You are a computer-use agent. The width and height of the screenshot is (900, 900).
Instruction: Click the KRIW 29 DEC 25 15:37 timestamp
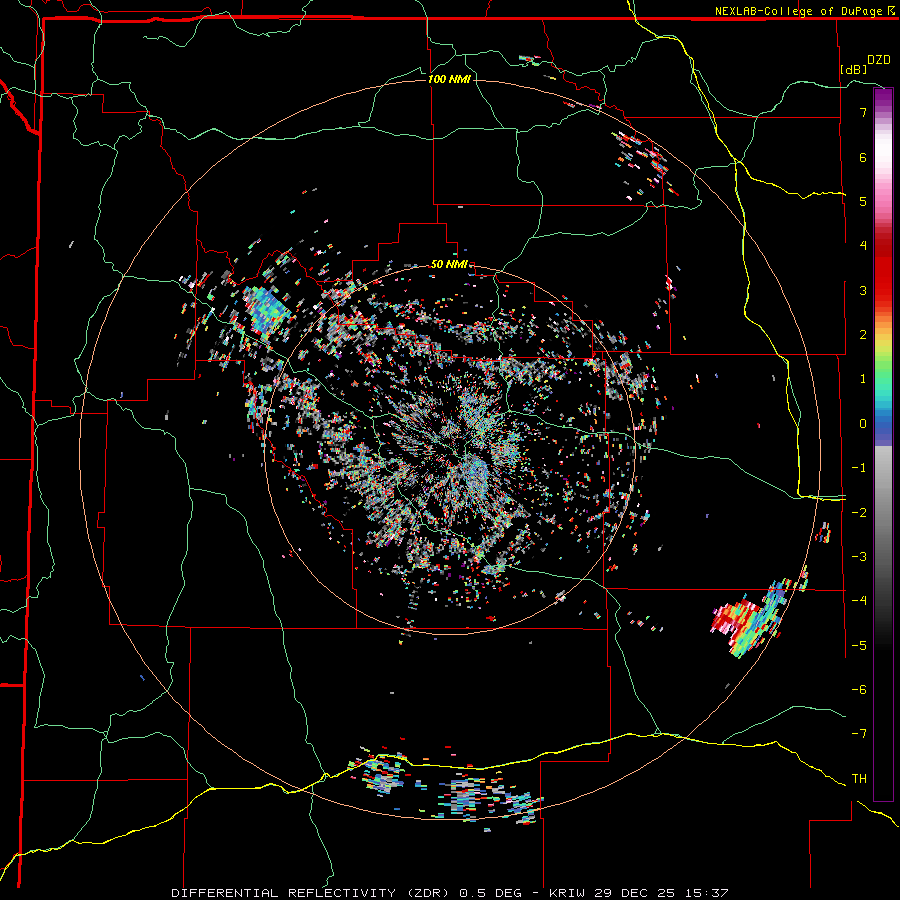(x=639, y=893)
